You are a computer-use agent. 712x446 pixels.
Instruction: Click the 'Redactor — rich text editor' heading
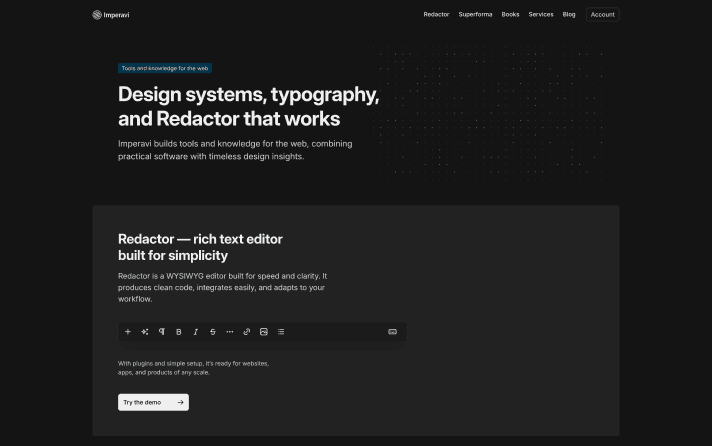coord(200,239)
